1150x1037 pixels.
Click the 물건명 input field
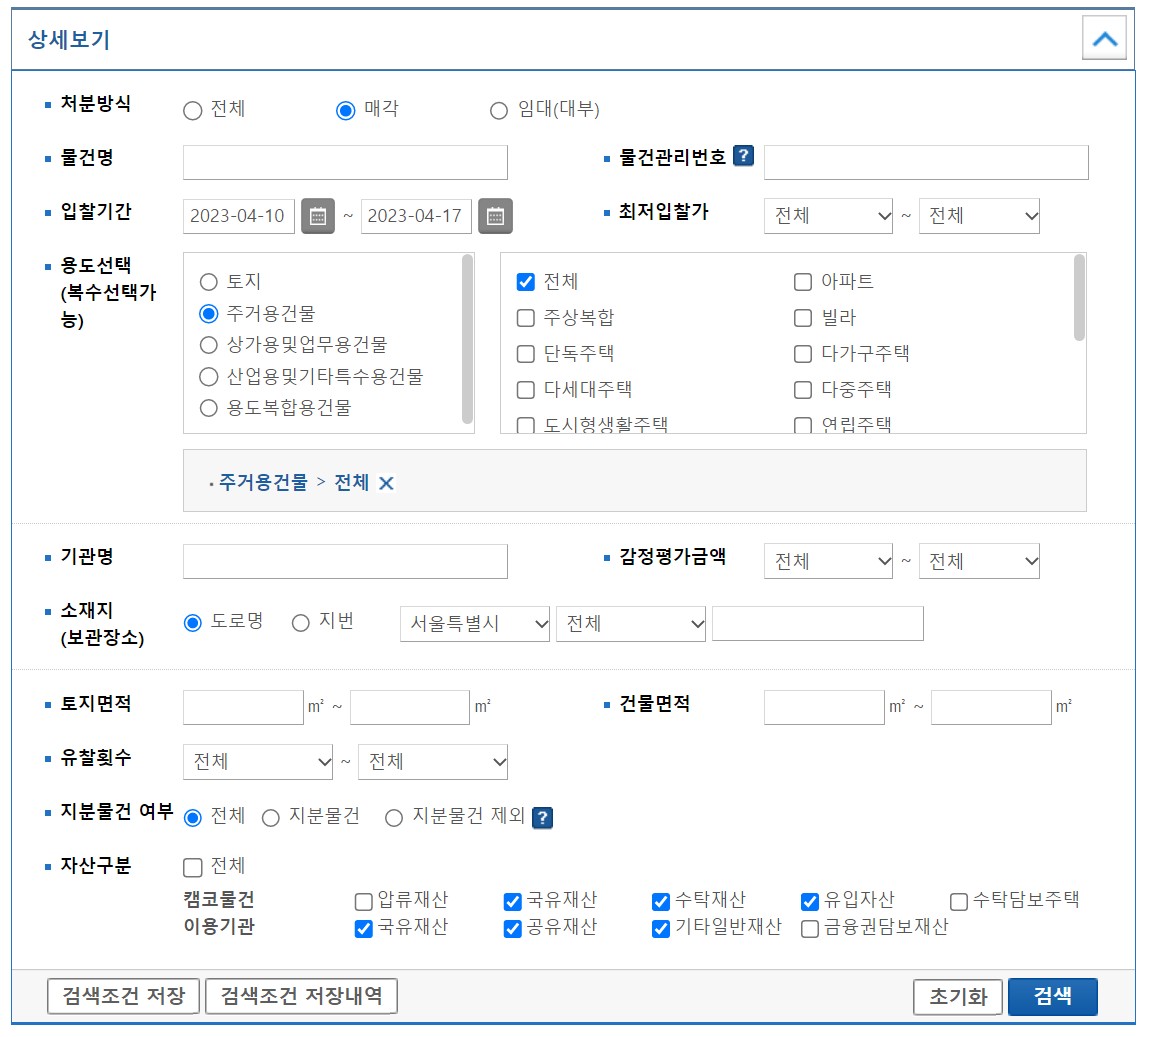344,161
